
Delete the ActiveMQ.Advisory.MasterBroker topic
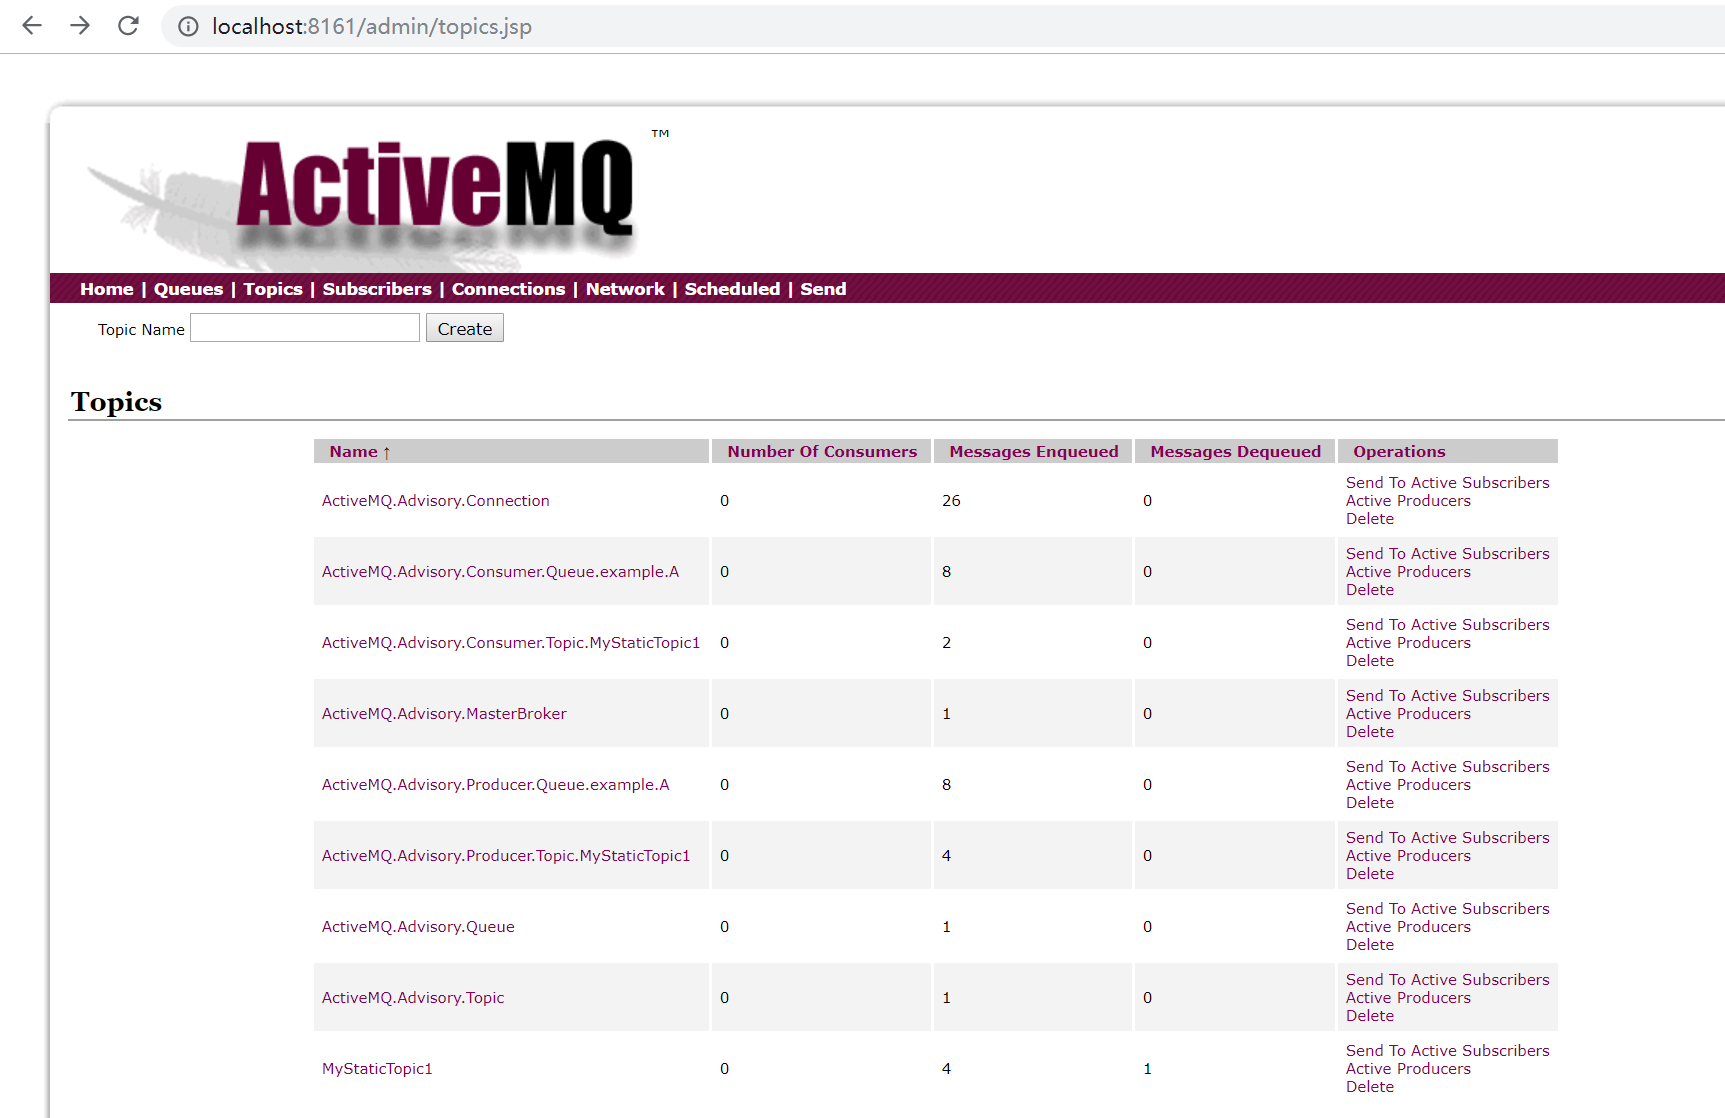click(1370, 732)
